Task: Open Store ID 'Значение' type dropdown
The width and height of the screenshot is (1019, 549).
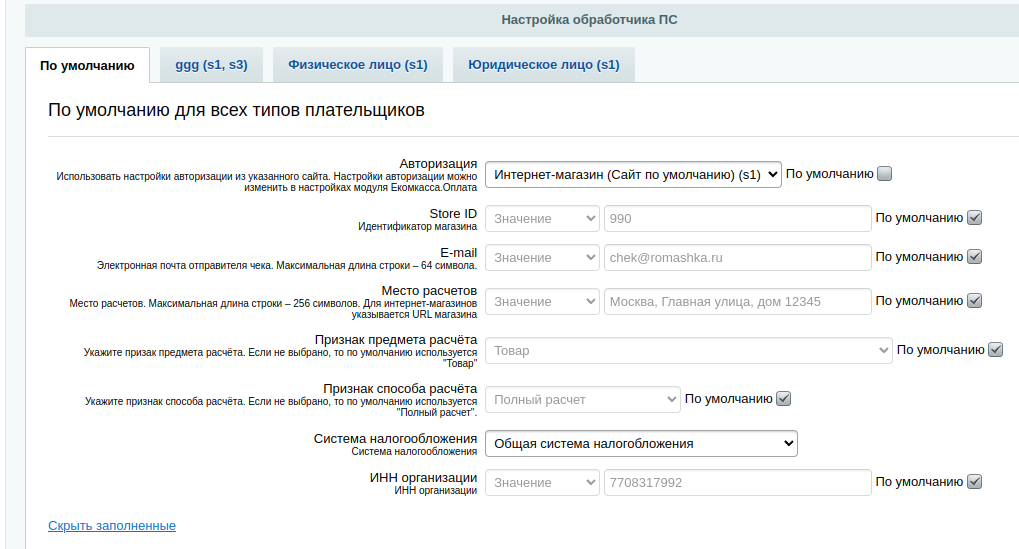Action: click(x=542, y=219)
